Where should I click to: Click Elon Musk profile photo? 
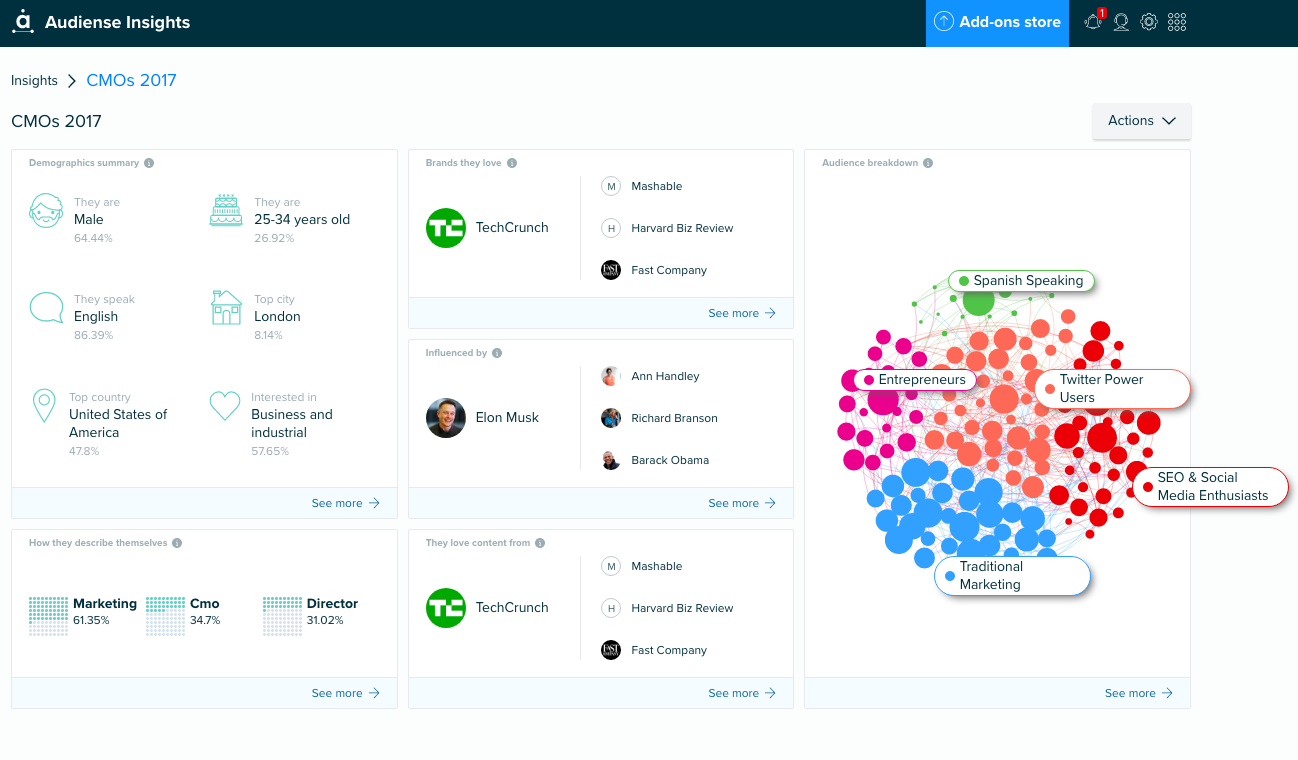pos(446,418)
